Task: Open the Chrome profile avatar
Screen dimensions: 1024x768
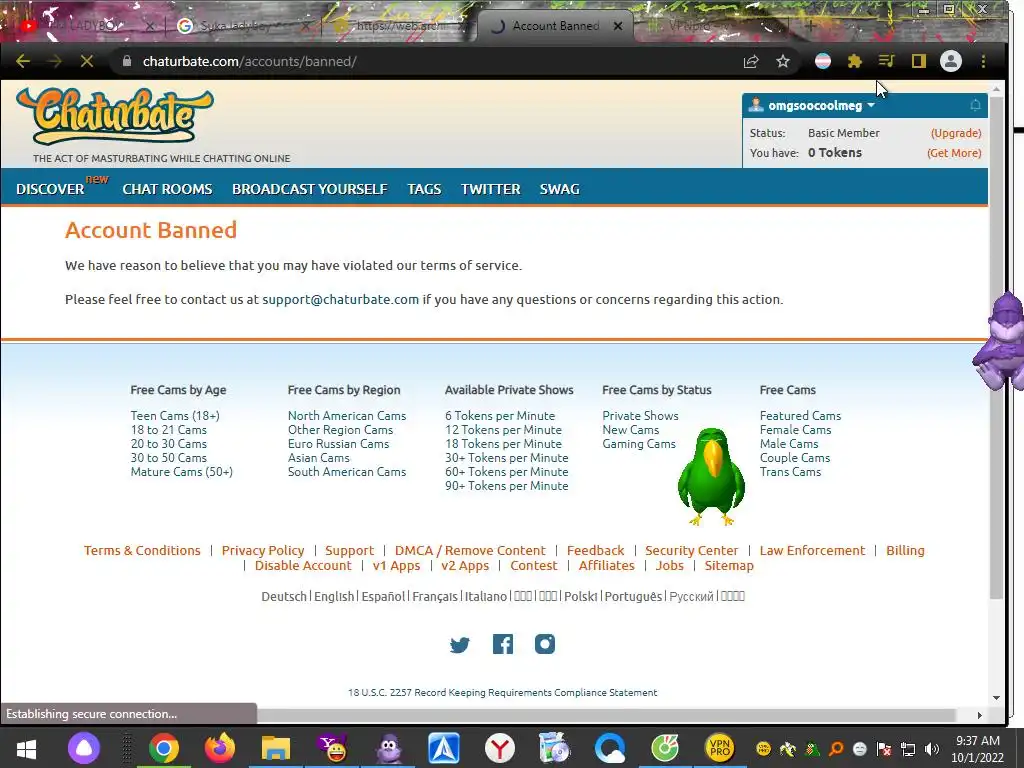Action: coord(951,61)
